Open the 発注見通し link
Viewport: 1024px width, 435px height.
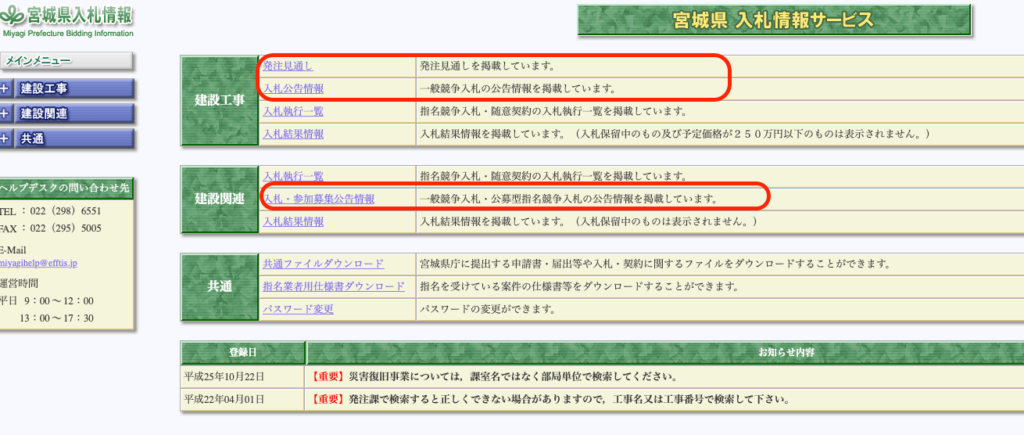click(287, 66)
